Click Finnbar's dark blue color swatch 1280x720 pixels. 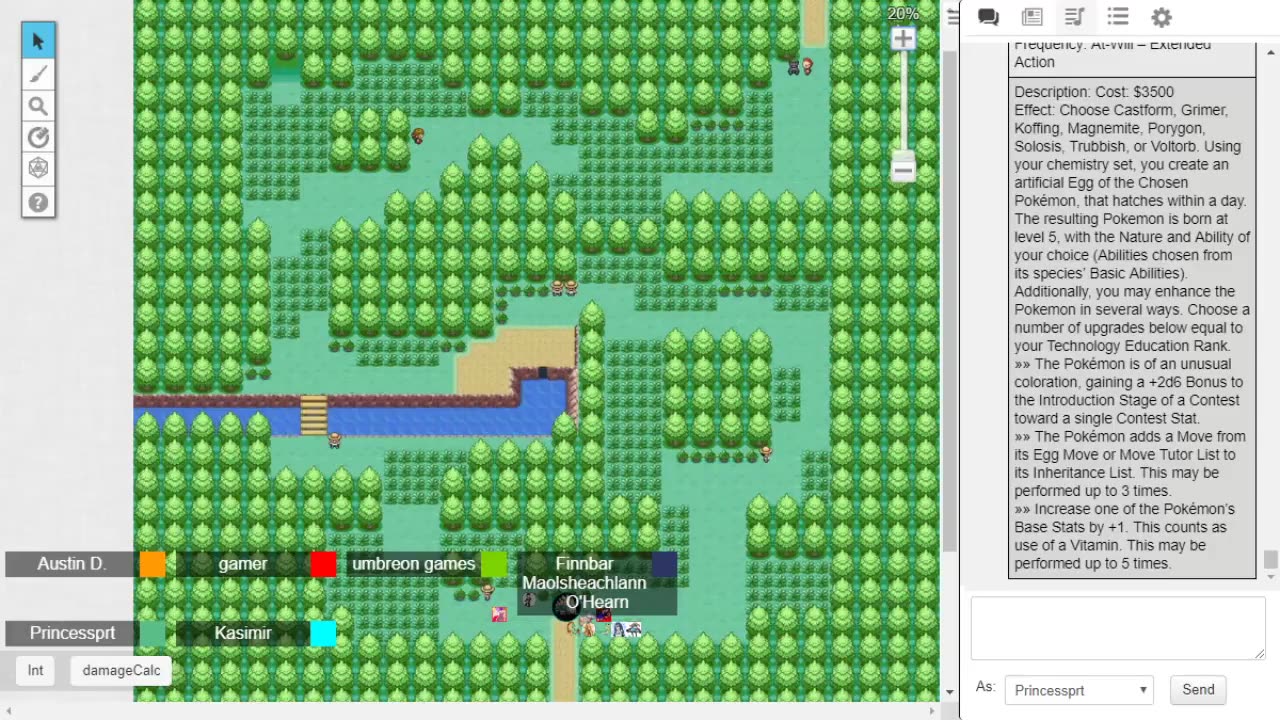(664, 564)
